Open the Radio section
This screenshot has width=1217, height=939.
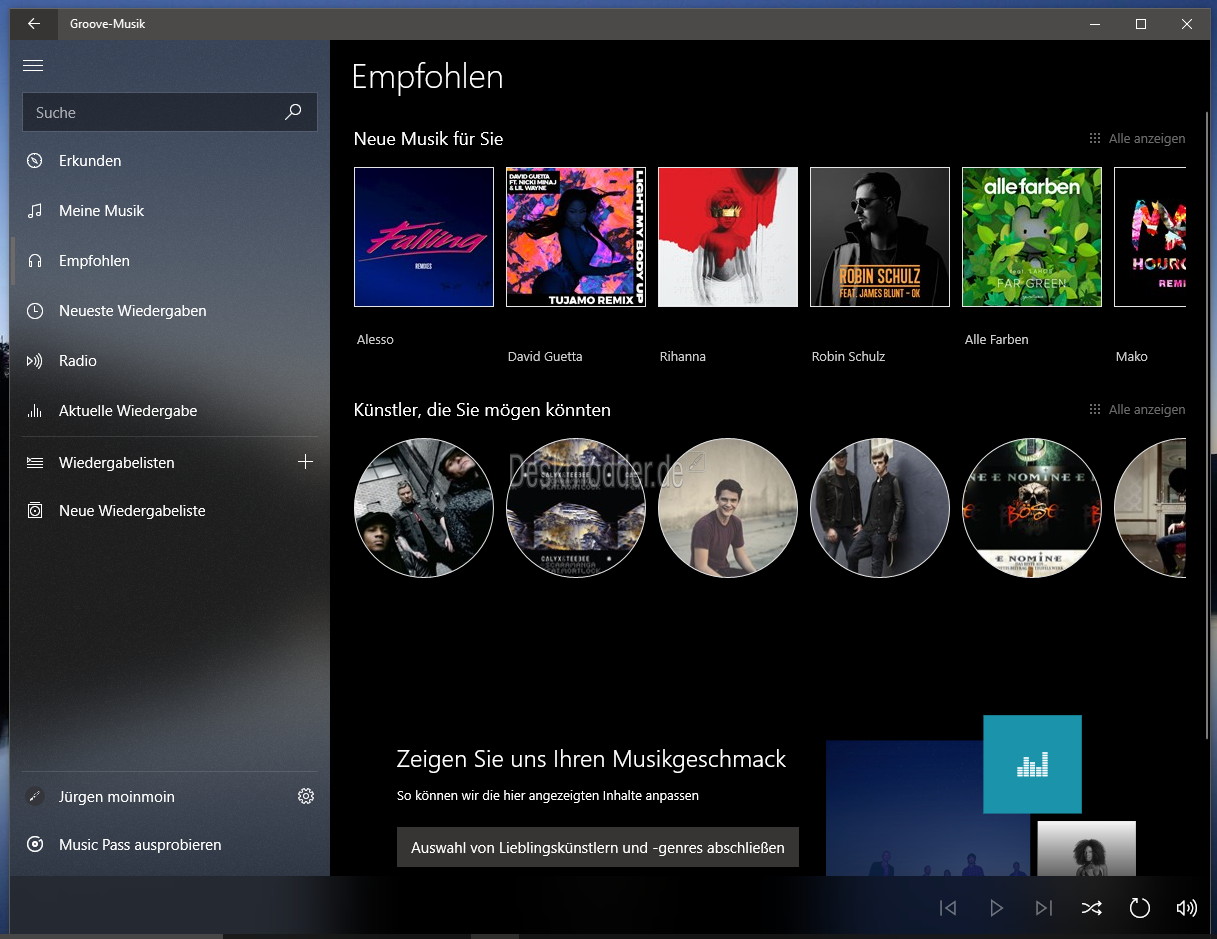[x=170, y=361]
